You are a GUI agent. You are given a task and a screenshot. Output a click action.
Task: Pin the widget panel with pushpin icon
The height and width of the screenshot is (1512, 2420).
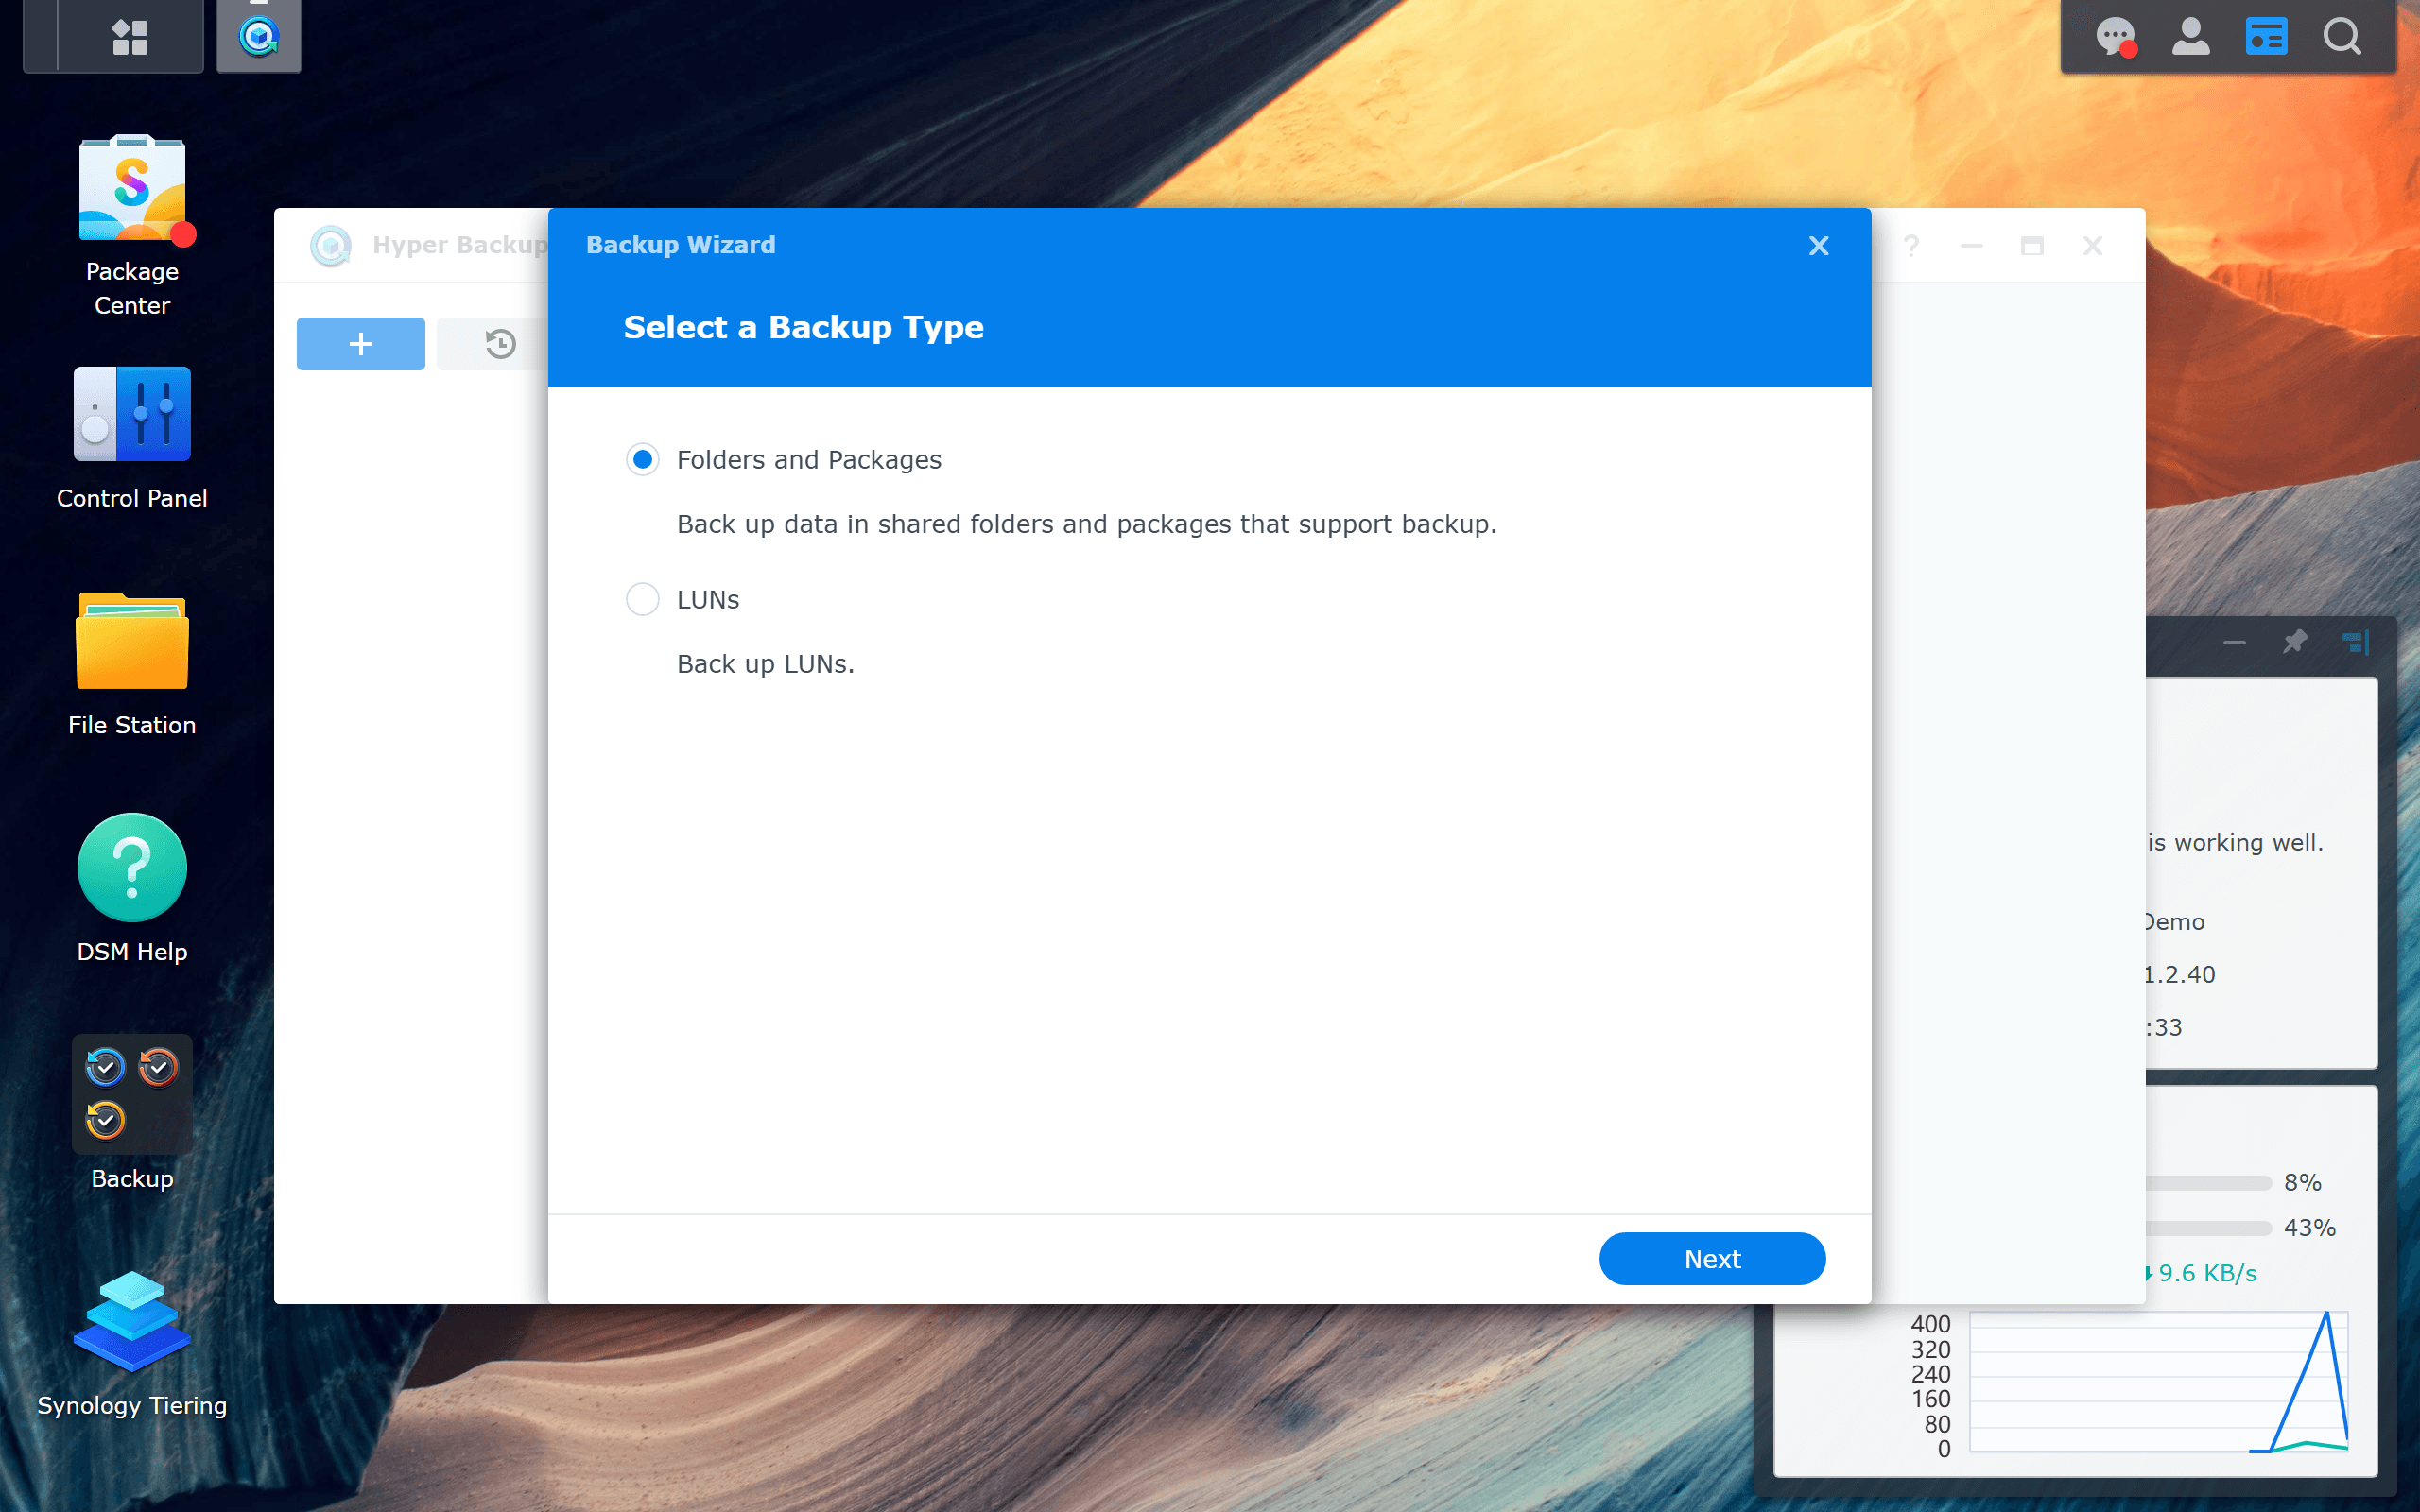(x=2294, y=642)
